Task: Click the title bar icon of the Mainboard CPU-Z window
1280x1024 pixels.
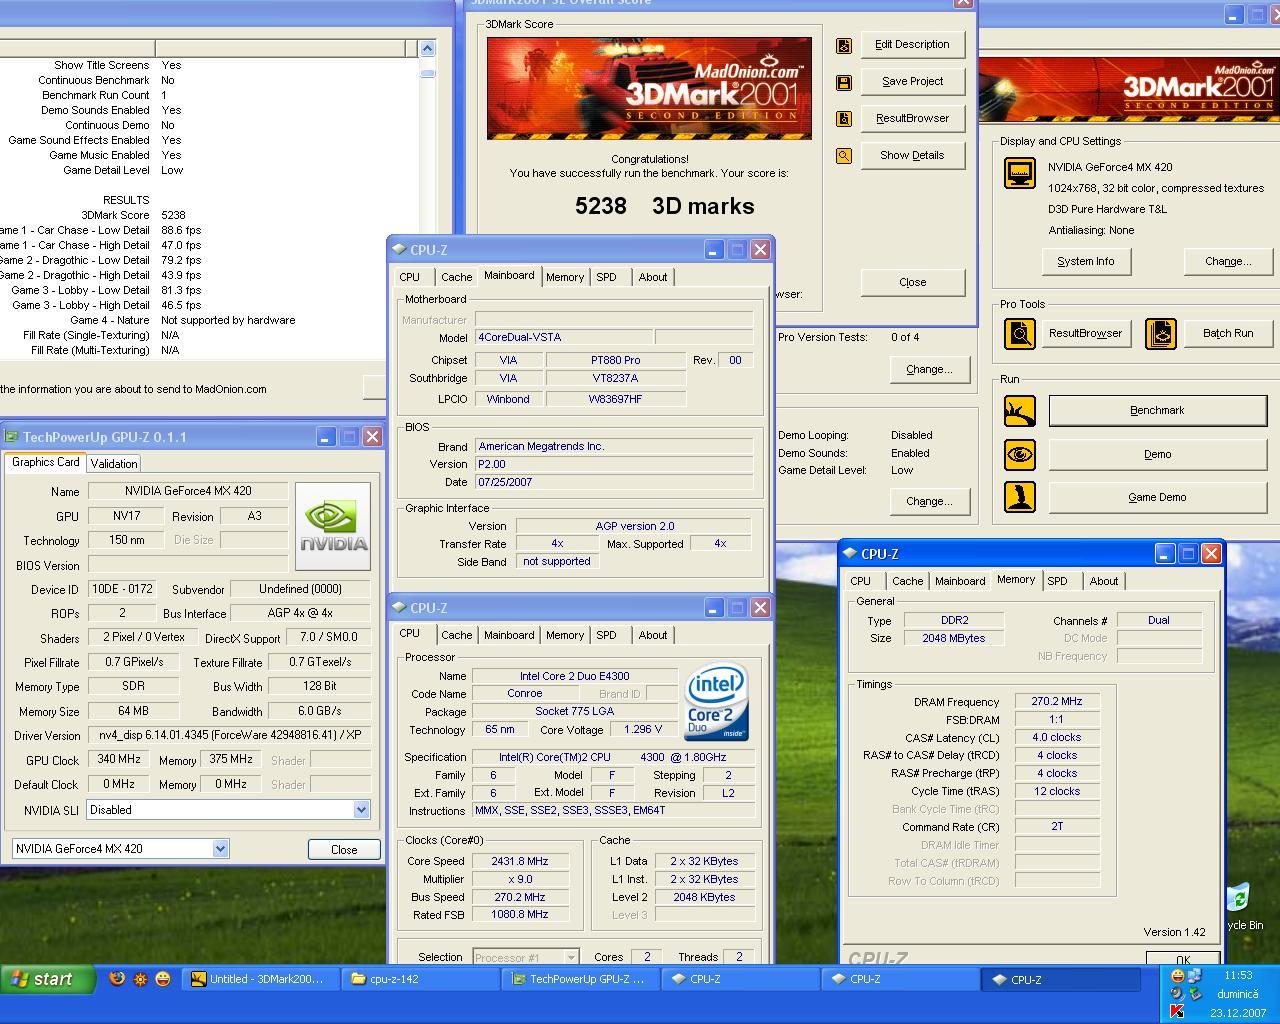Action: coord(399,250)
